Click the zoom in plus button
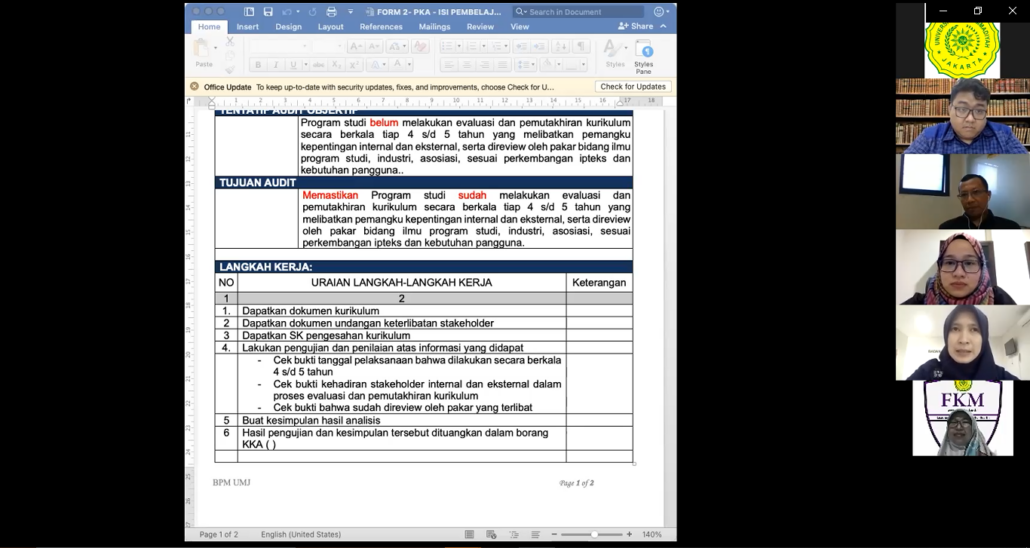Screen dimensions: 1030x548 pos(629,534)
